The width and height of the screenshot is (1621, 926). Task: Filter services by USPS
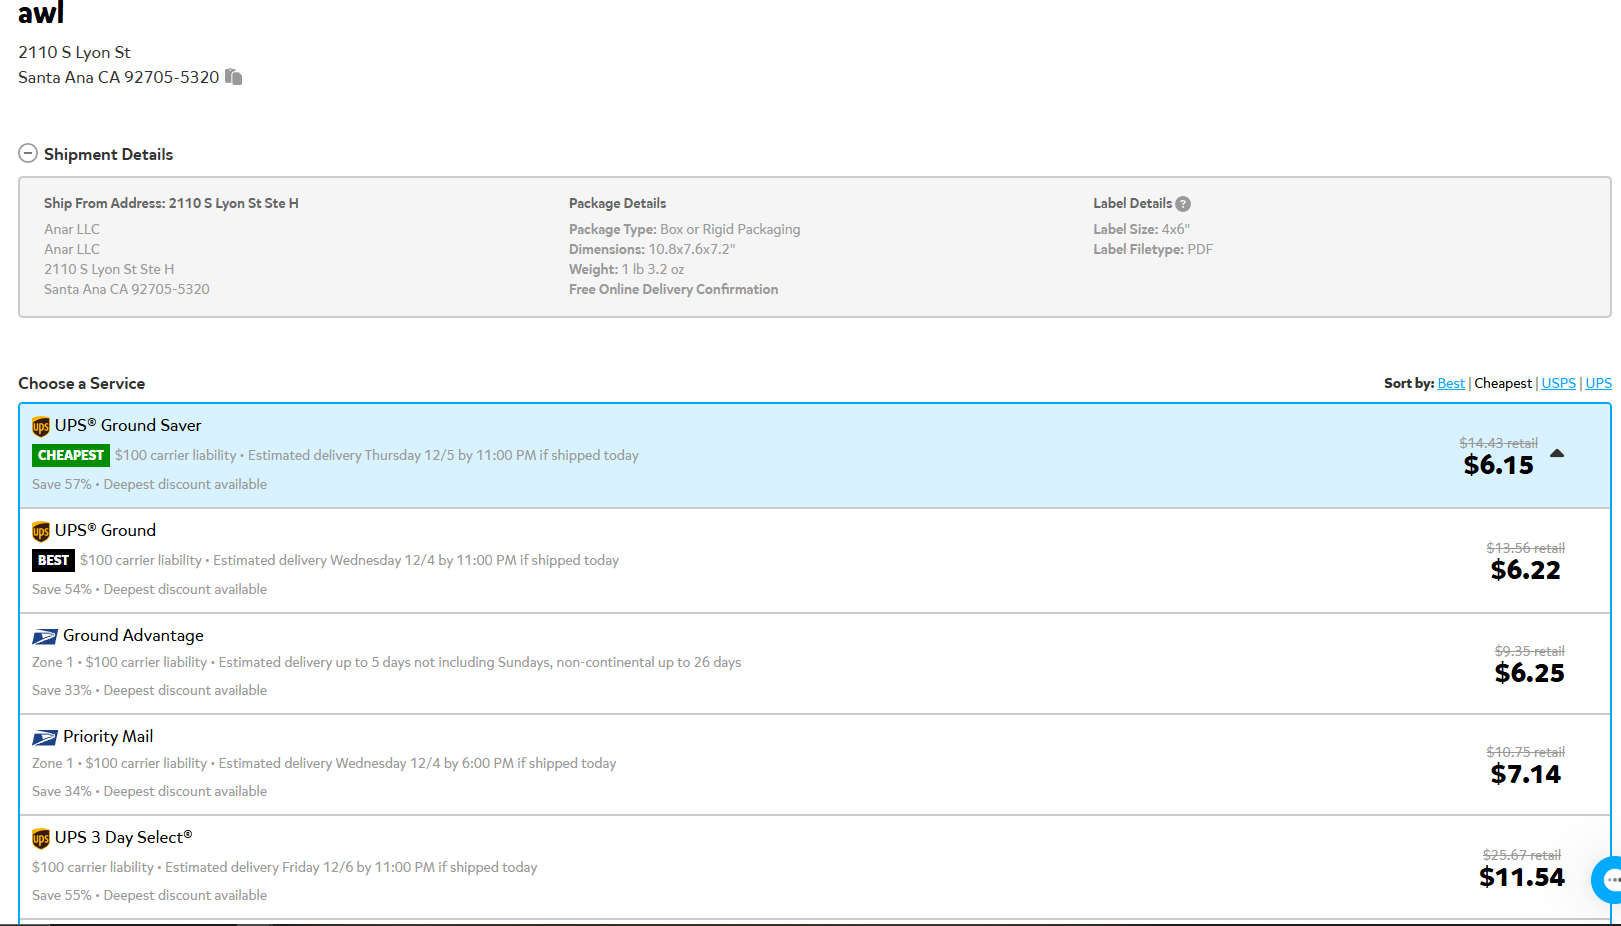[x=1558, y=384]
